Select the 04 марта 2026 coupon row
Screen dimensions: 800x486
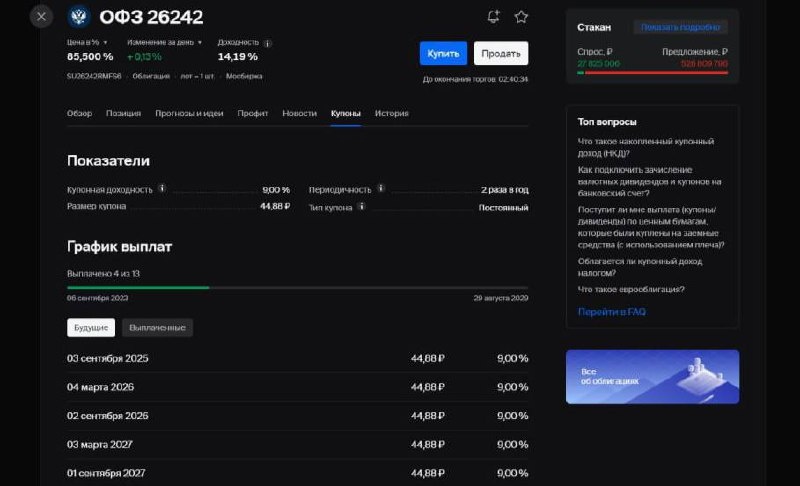297,387
